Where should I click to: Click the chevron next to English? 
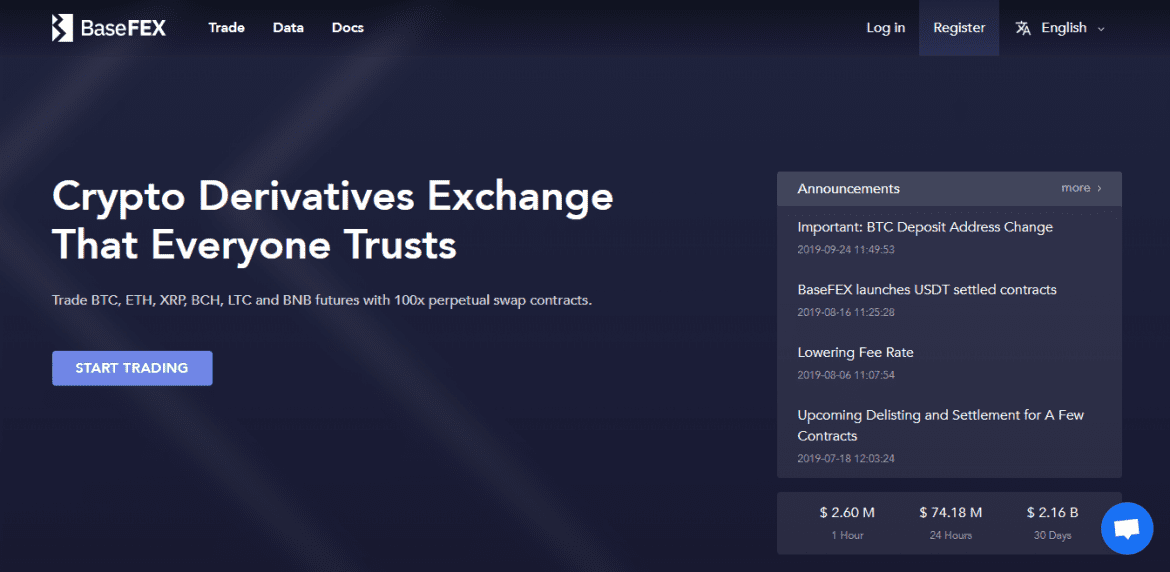click(x=1101, y=29)
